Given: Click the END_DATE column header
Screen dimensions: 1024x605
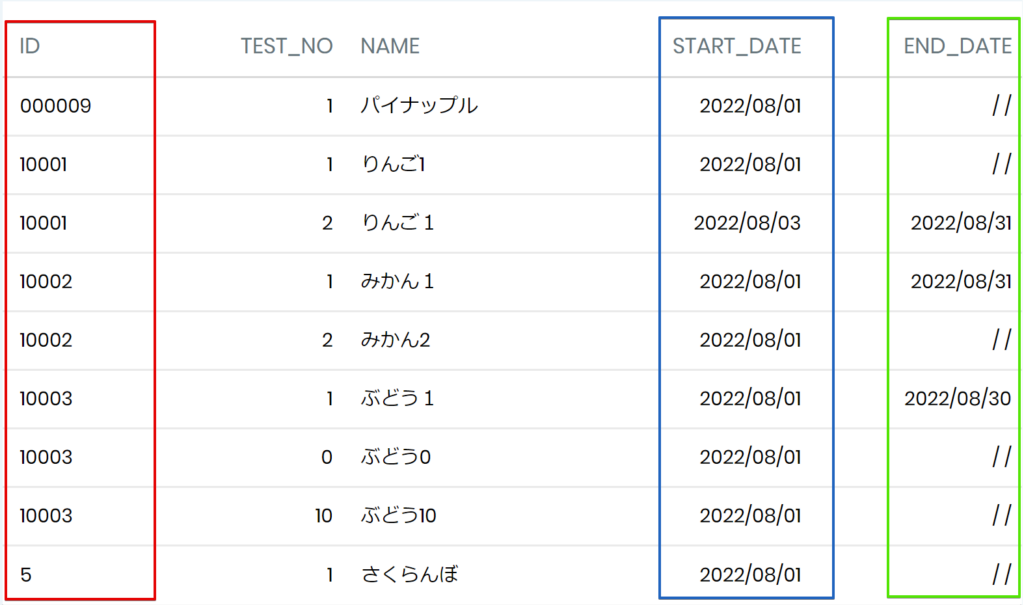Looking at the screenshot, I should tap(957, 46).
